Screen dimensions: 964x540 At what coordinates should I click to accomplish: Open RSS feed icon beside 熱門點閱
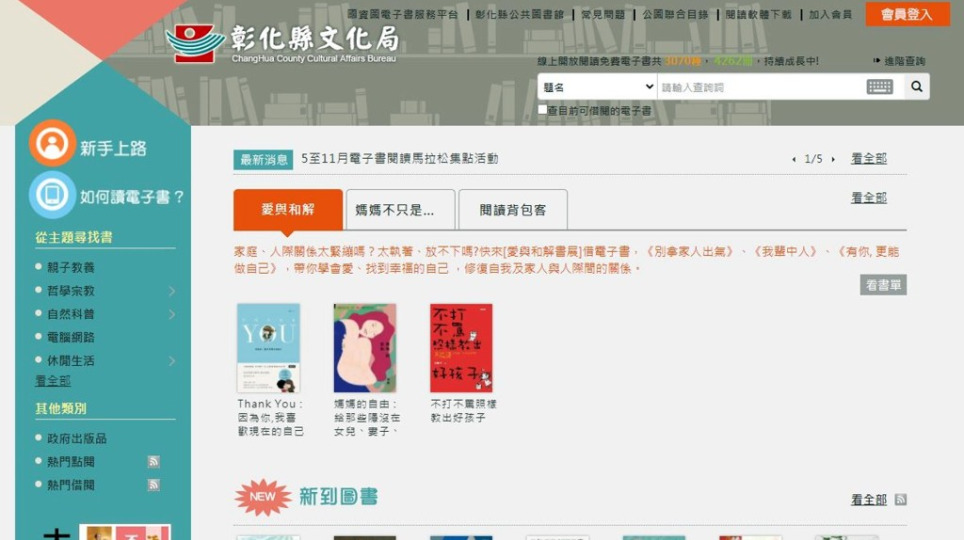154,461
